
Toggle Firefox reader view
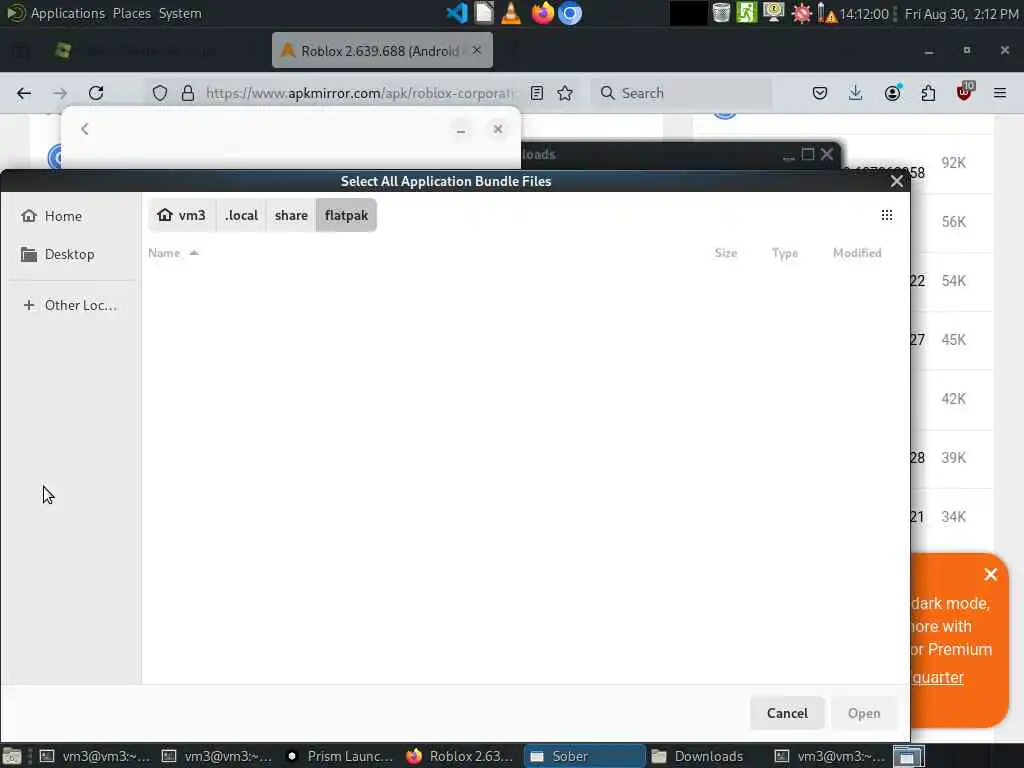pyautogui.click(x=537, y=93)
